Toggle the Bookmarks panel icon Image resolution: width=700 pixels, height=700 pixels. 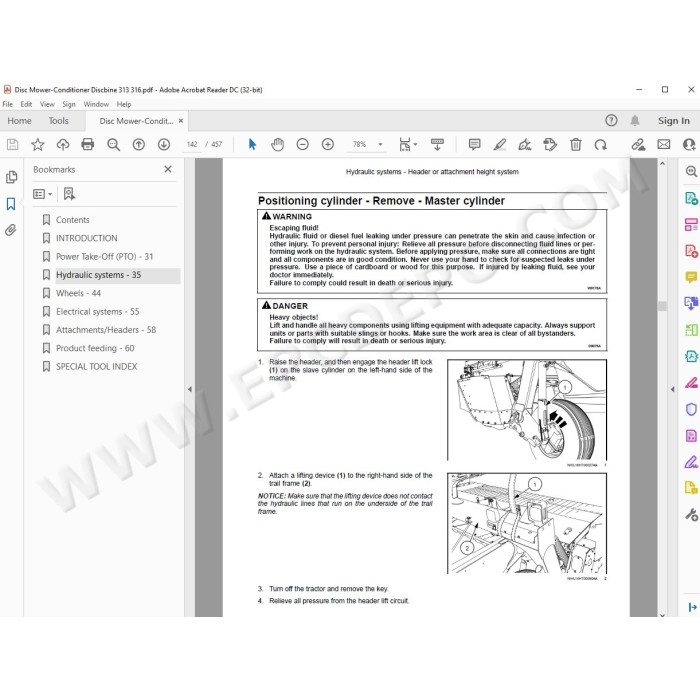tap(11, 204)
